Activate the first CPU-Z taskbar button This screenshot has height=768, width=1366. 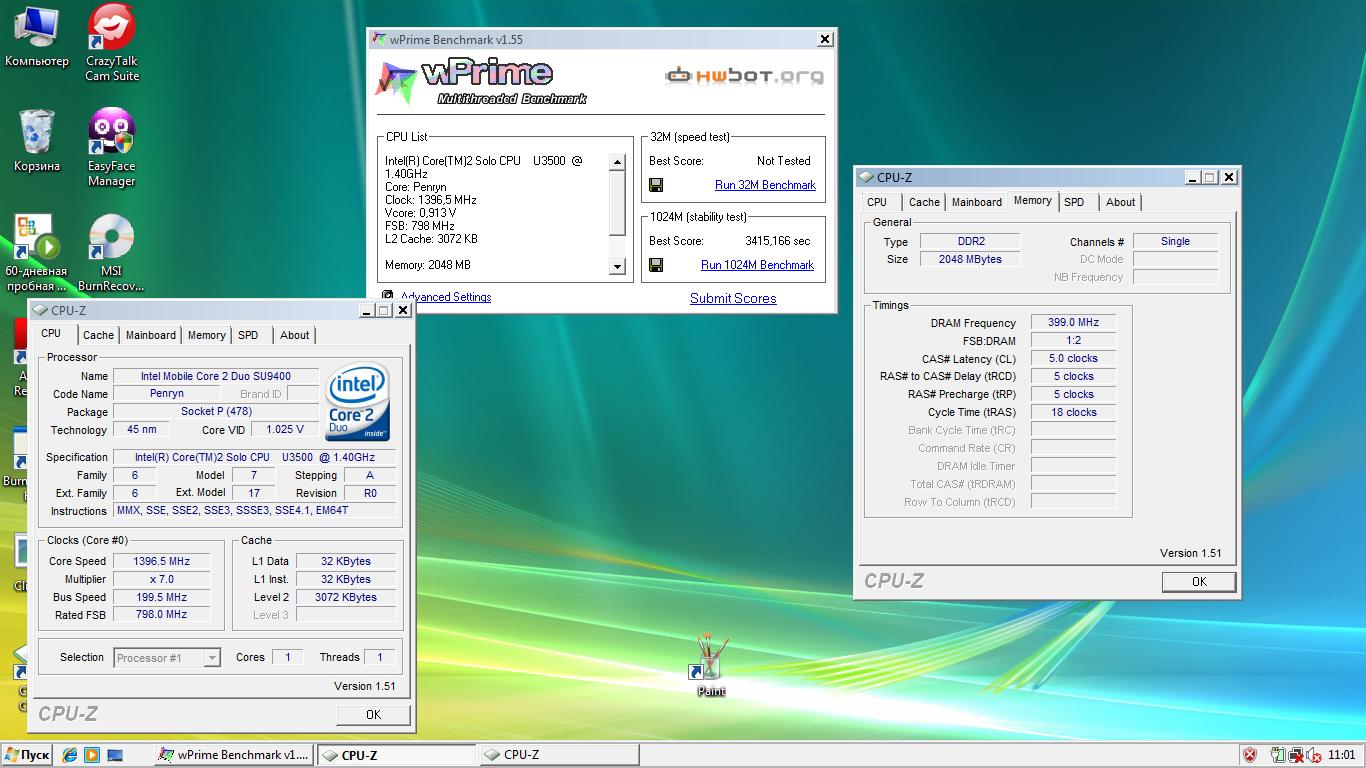pyautogui.click(x=396, y=755)
